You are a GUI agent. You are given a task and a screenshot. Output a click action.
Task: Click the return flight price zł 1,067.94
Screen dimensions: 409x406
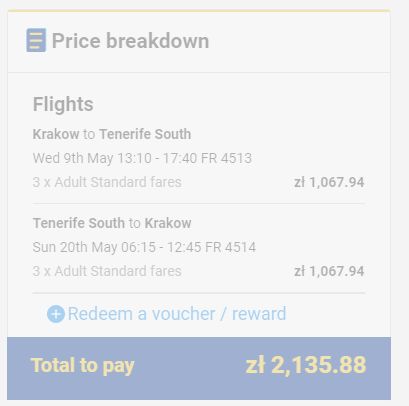pyautogui.click(x=329, y=271)
